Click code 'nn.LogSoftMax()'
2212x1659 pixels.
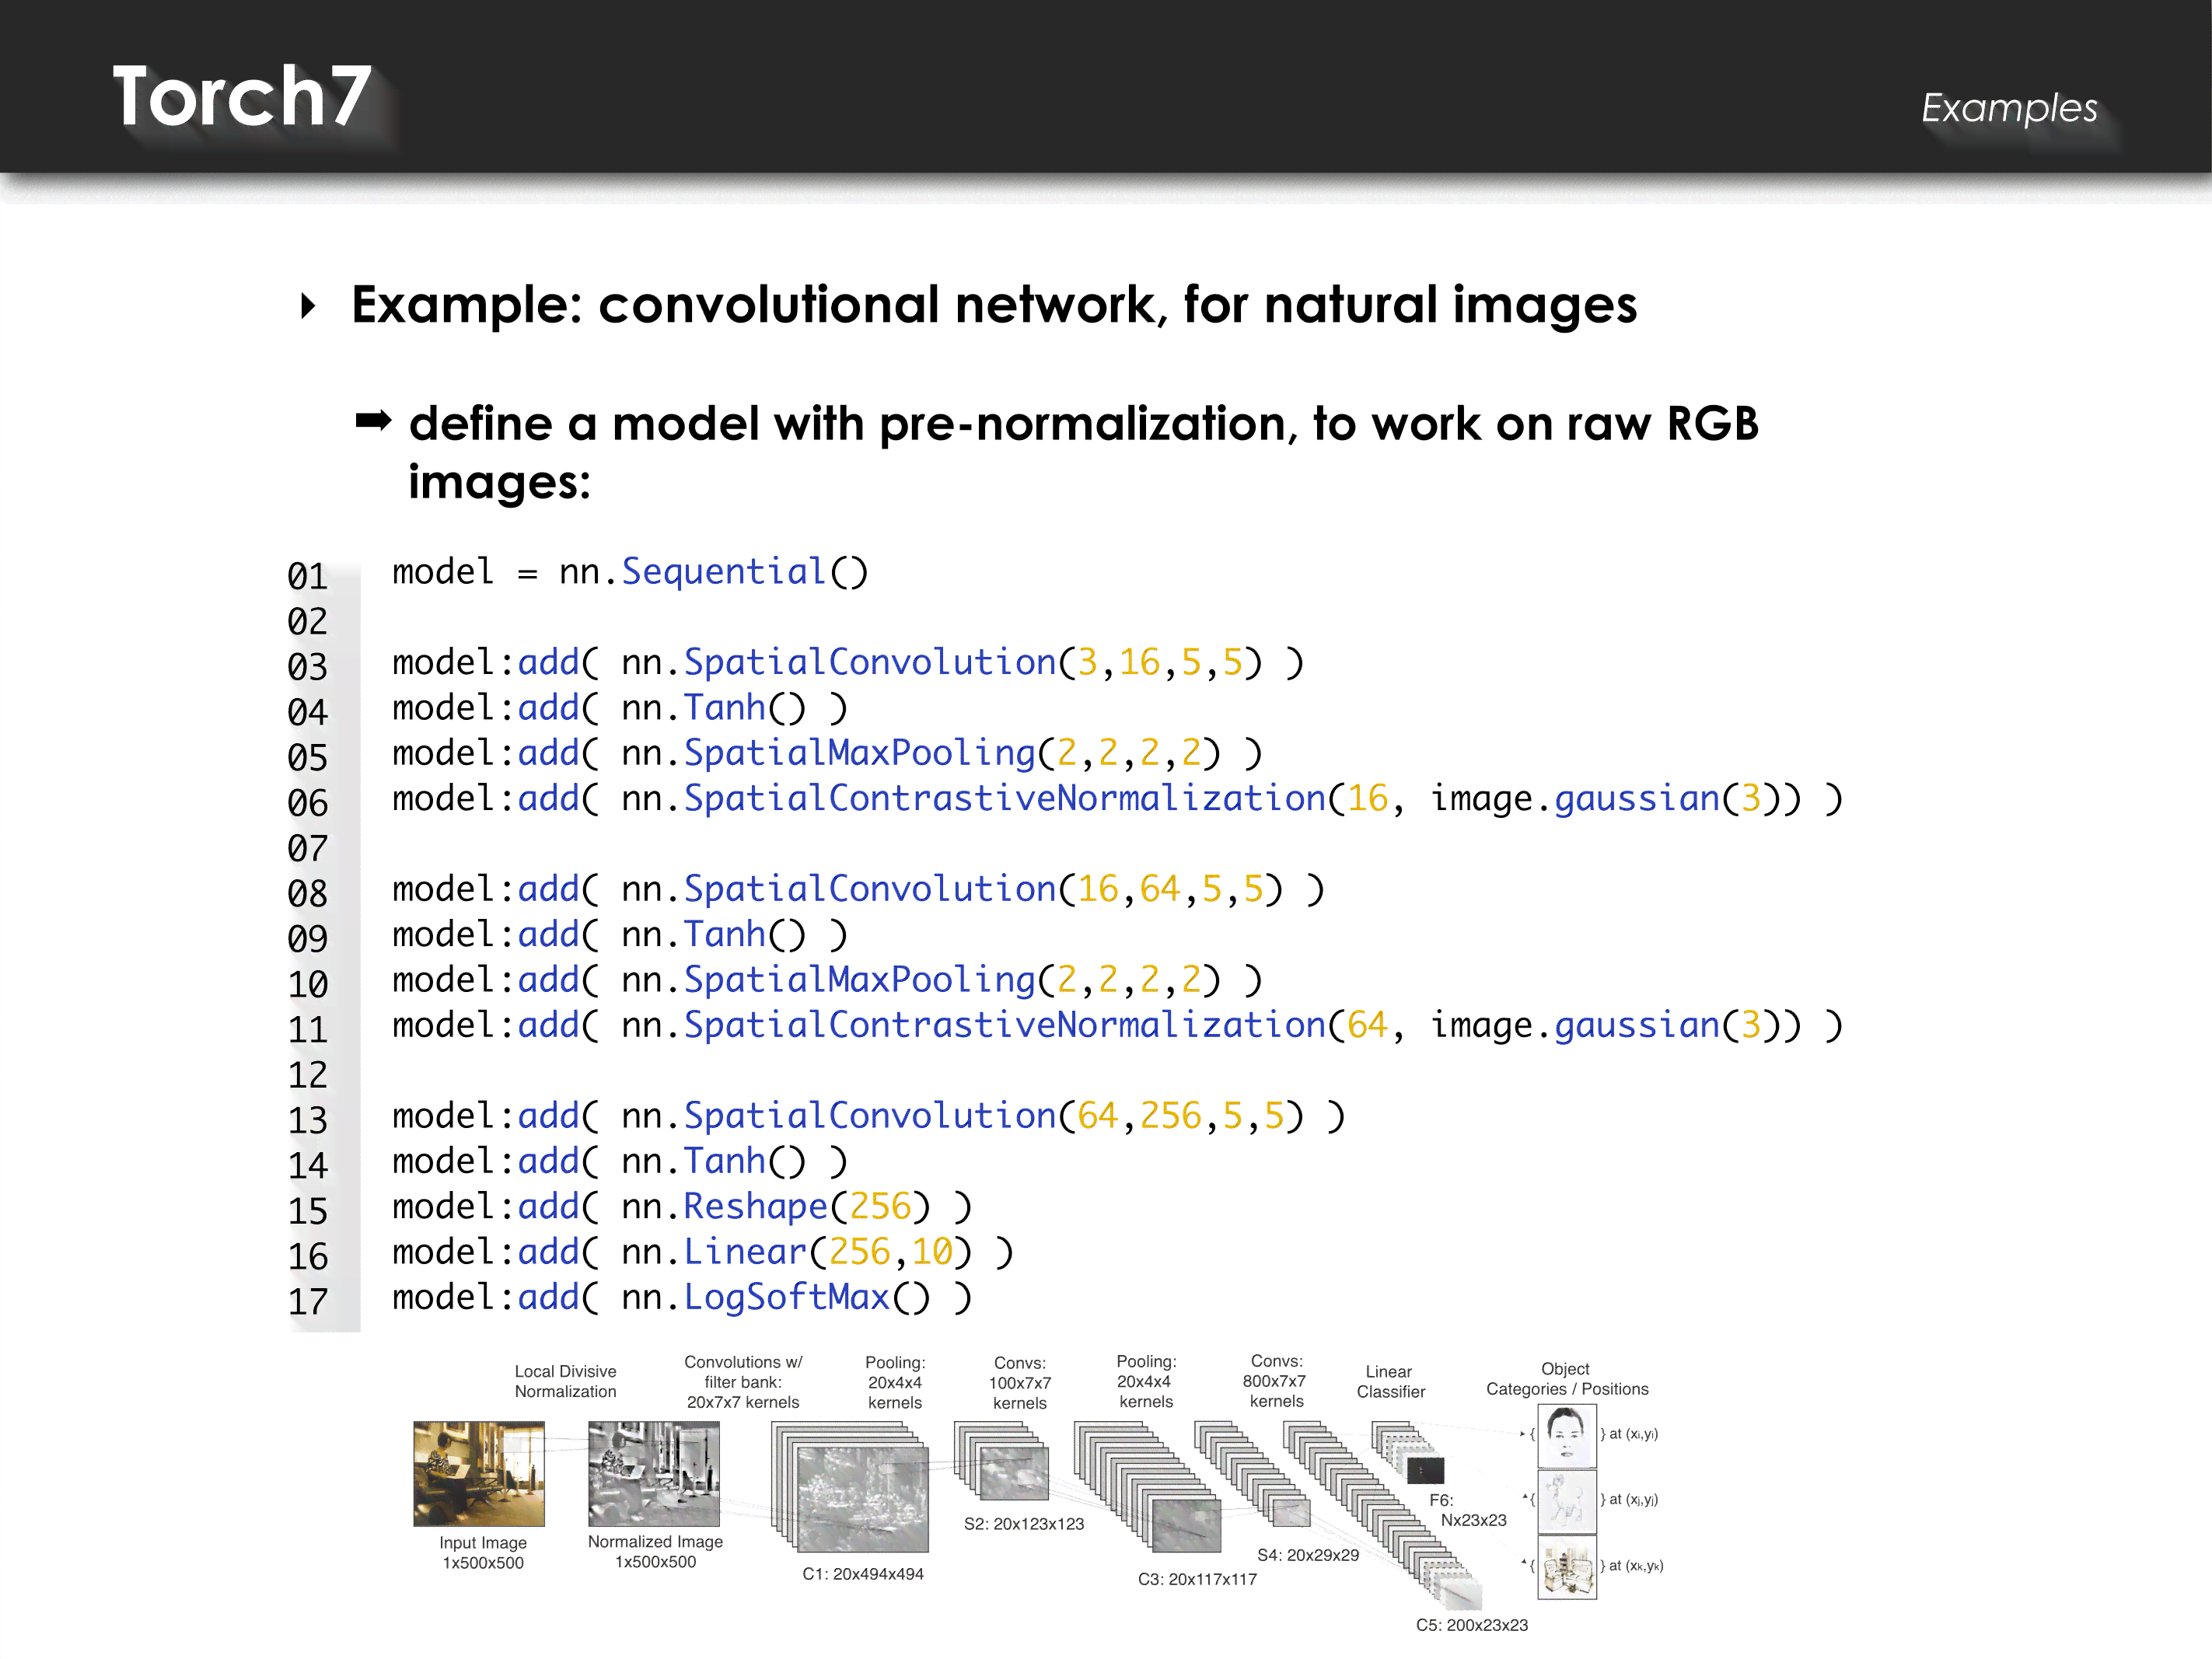tap(776, 1298)
